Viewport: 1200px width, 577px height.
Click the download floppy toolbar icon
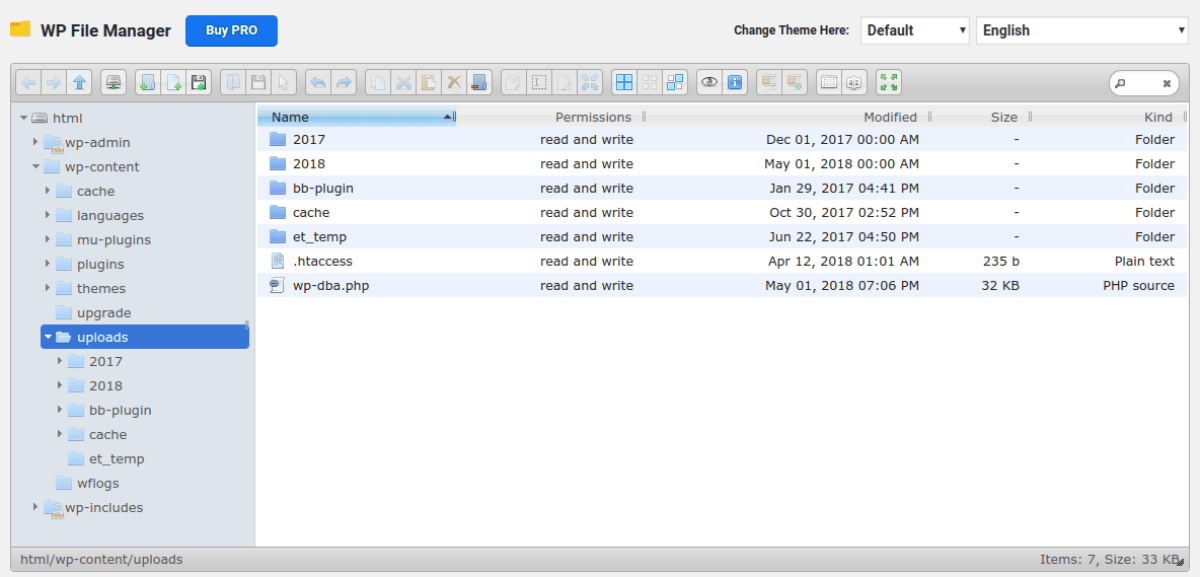tap(258, 83)
